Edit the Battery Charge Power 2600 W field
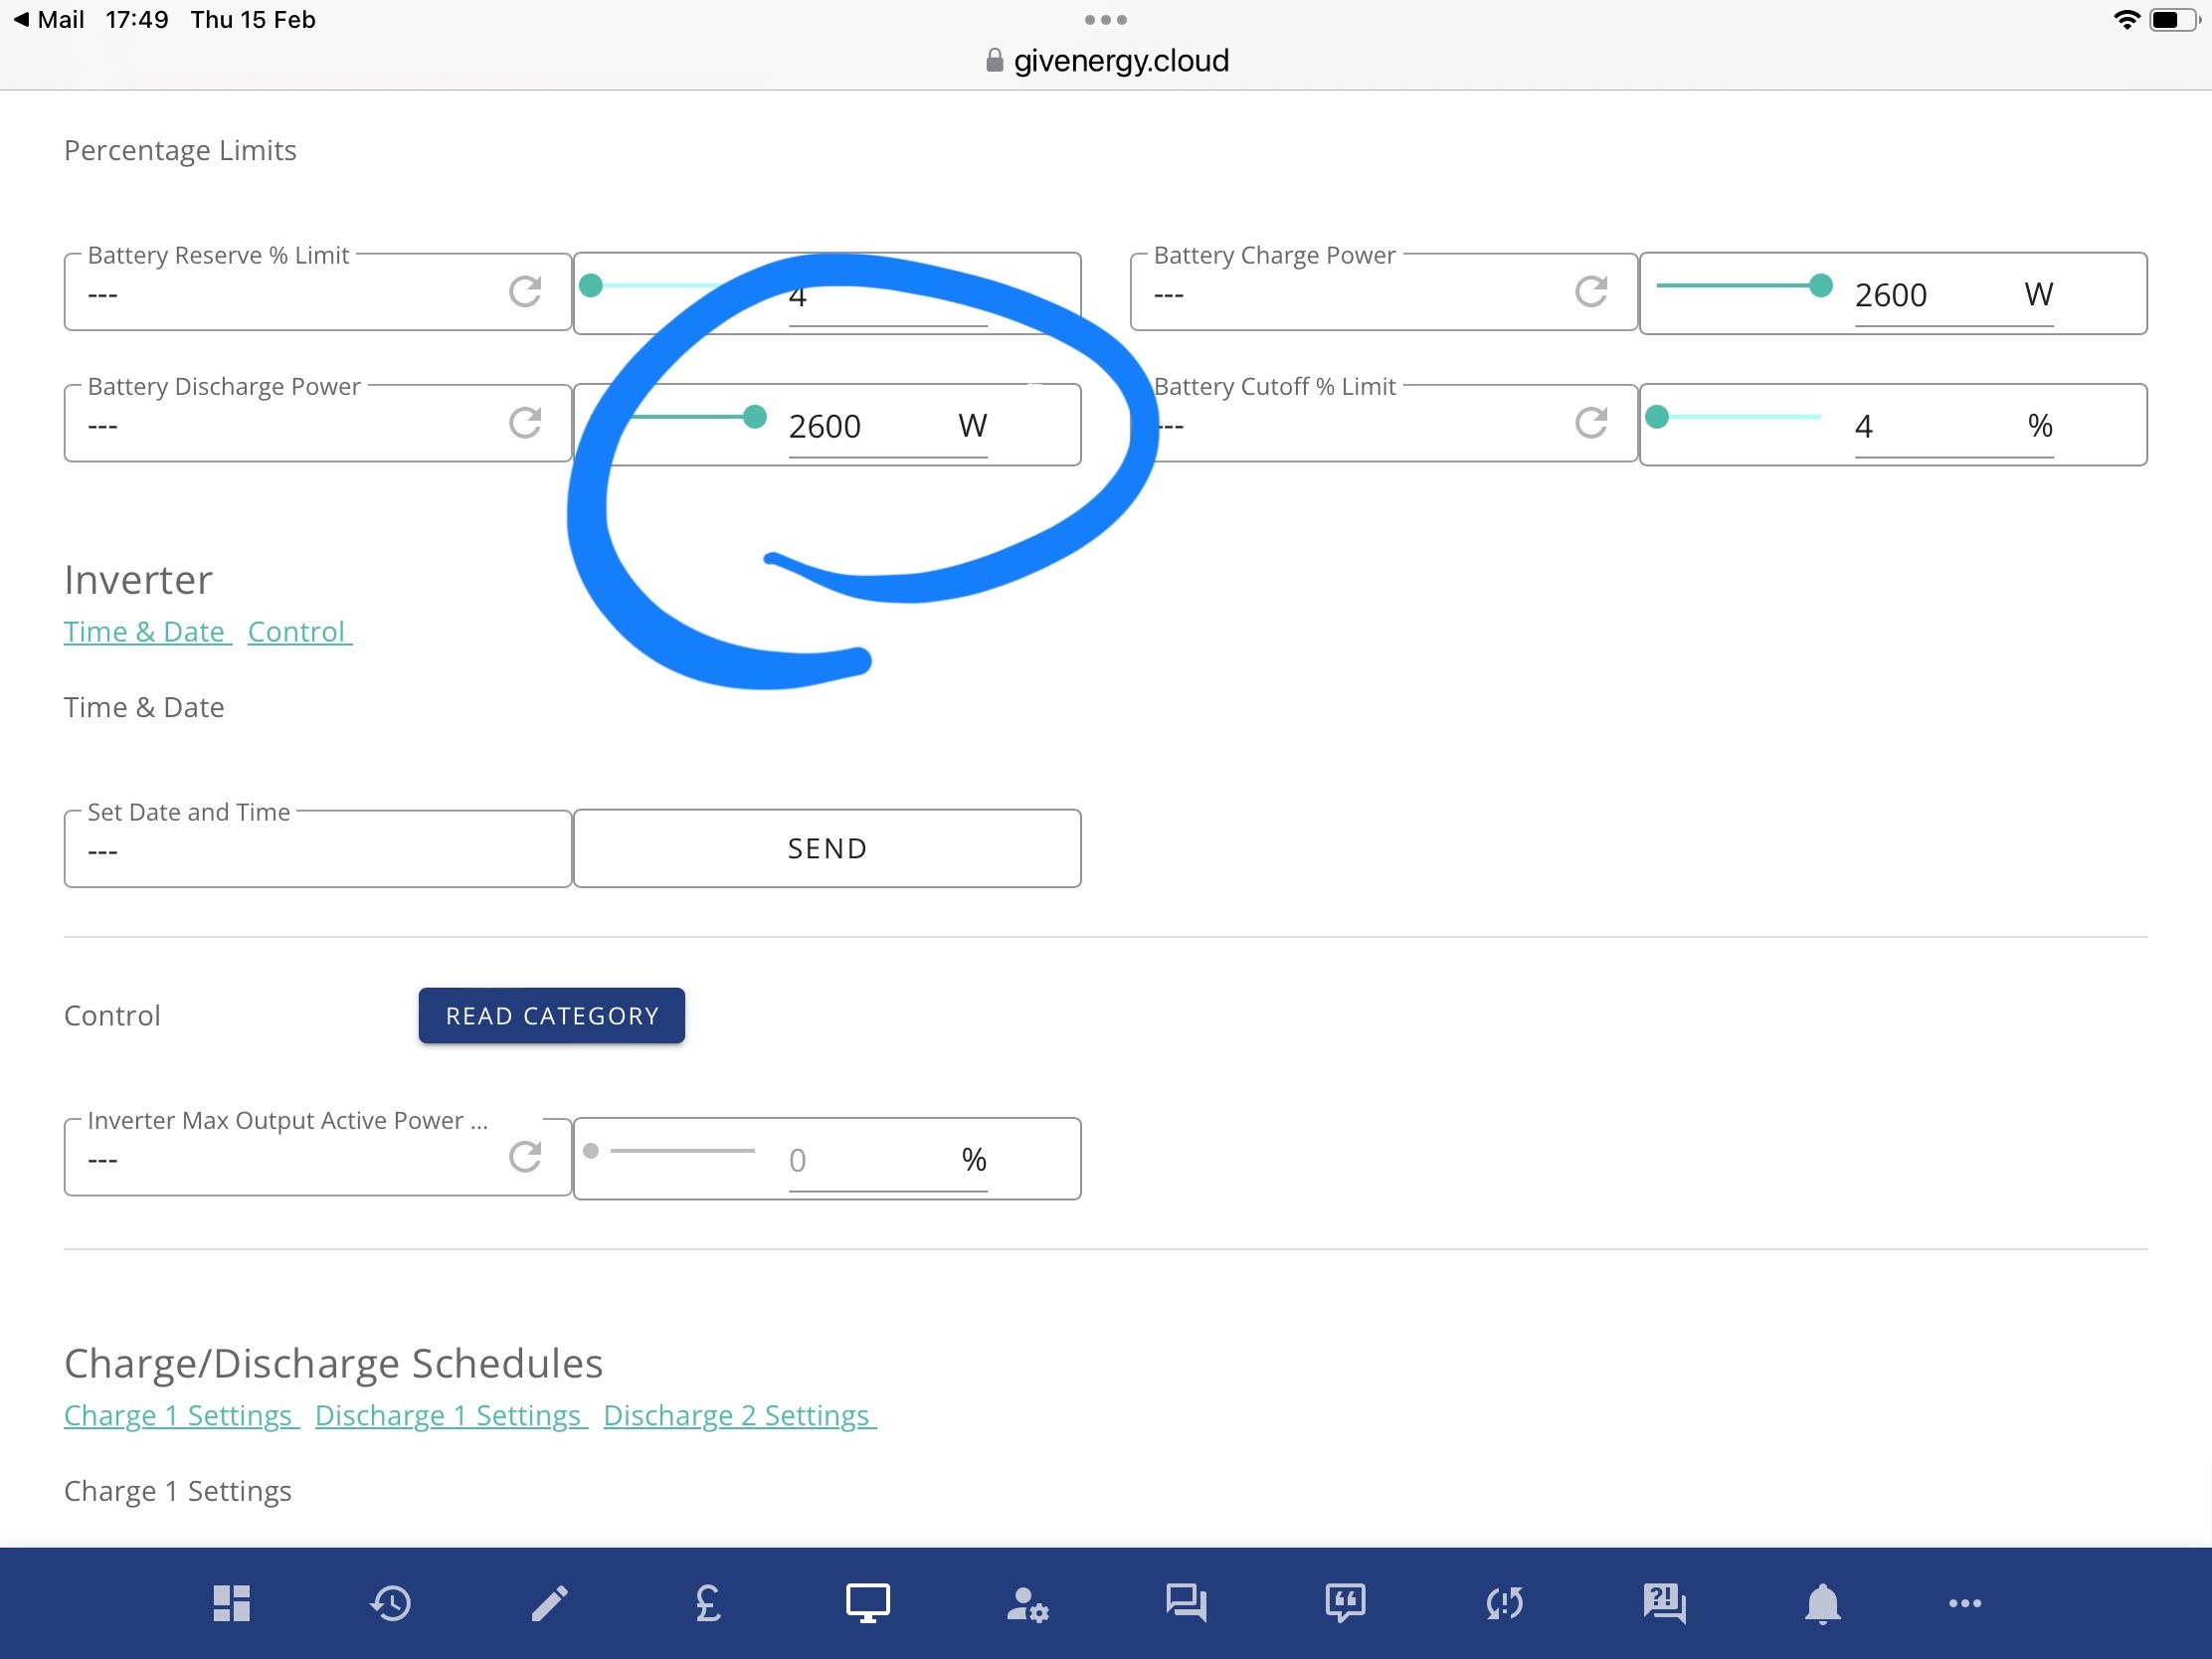The width and height of the screenshot is (2212, 1659). (x=1953, y=296)
